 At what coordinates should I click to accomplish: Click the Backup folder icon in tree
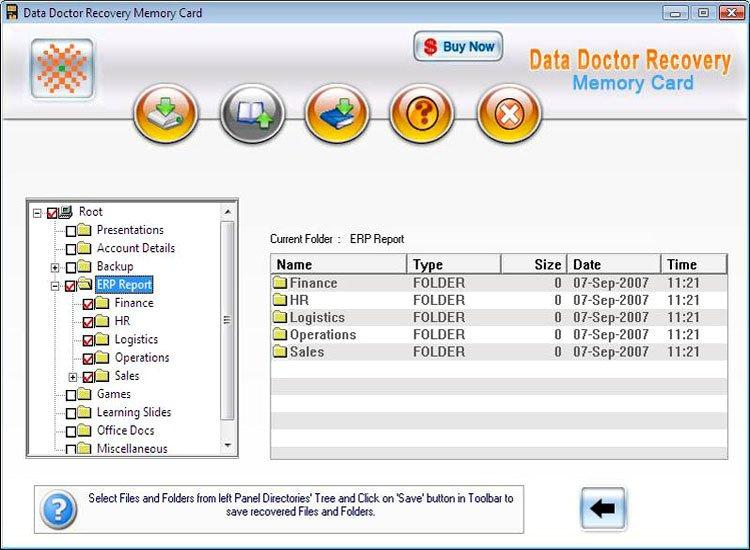click(84, 266)
